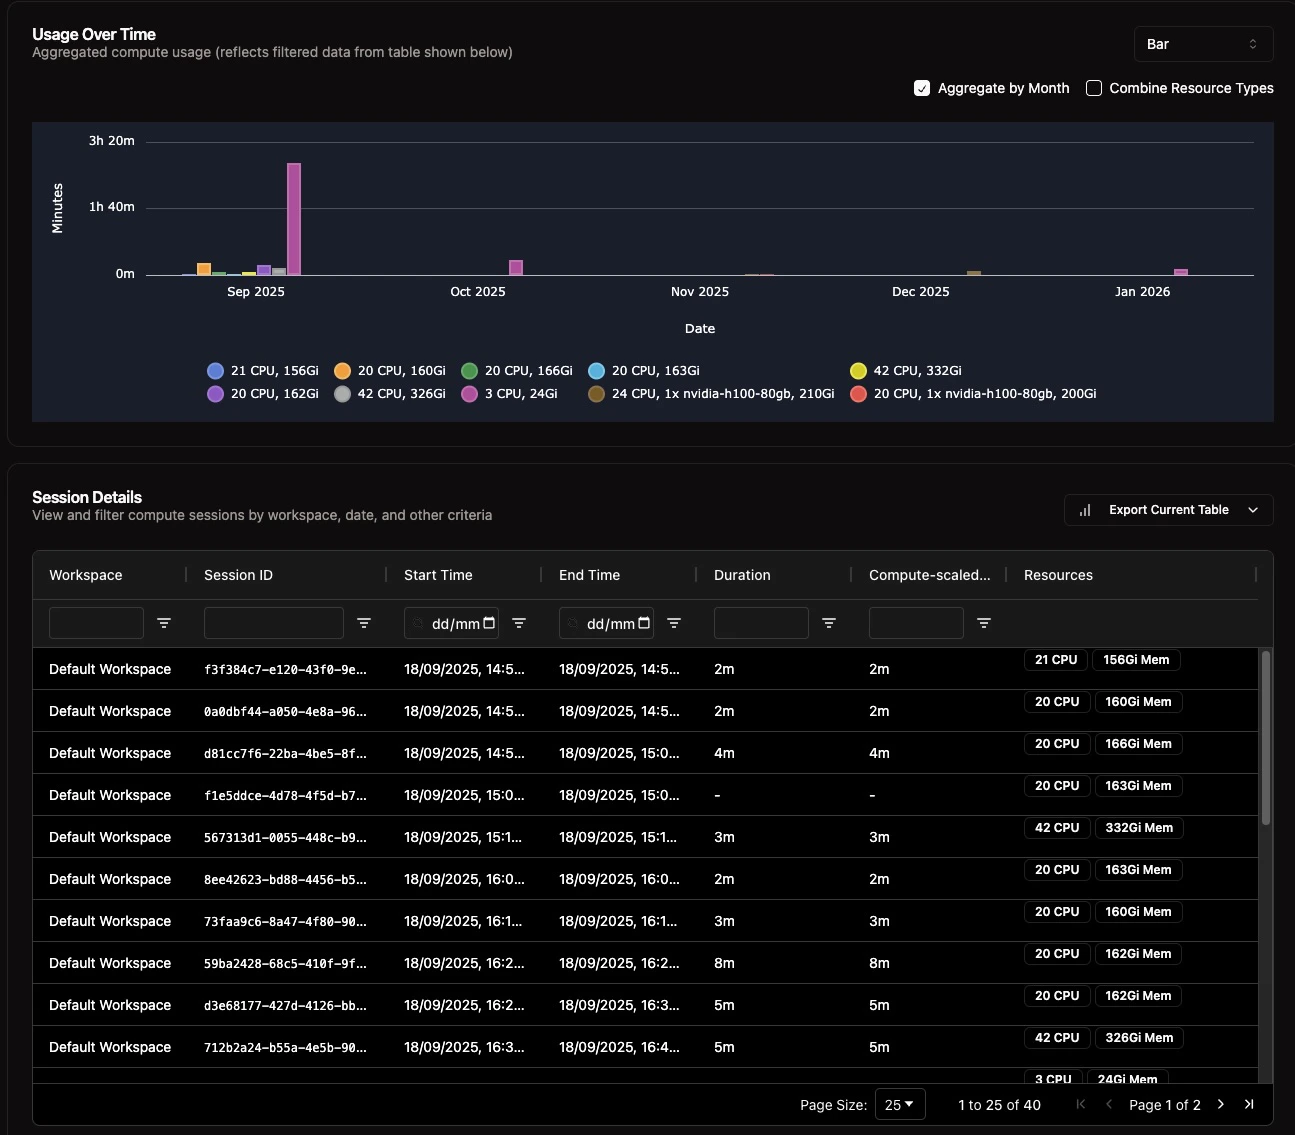Go to the next page with the arrow
The height and width of the screenshot is (1135, 1295).
point(1220,1104)
